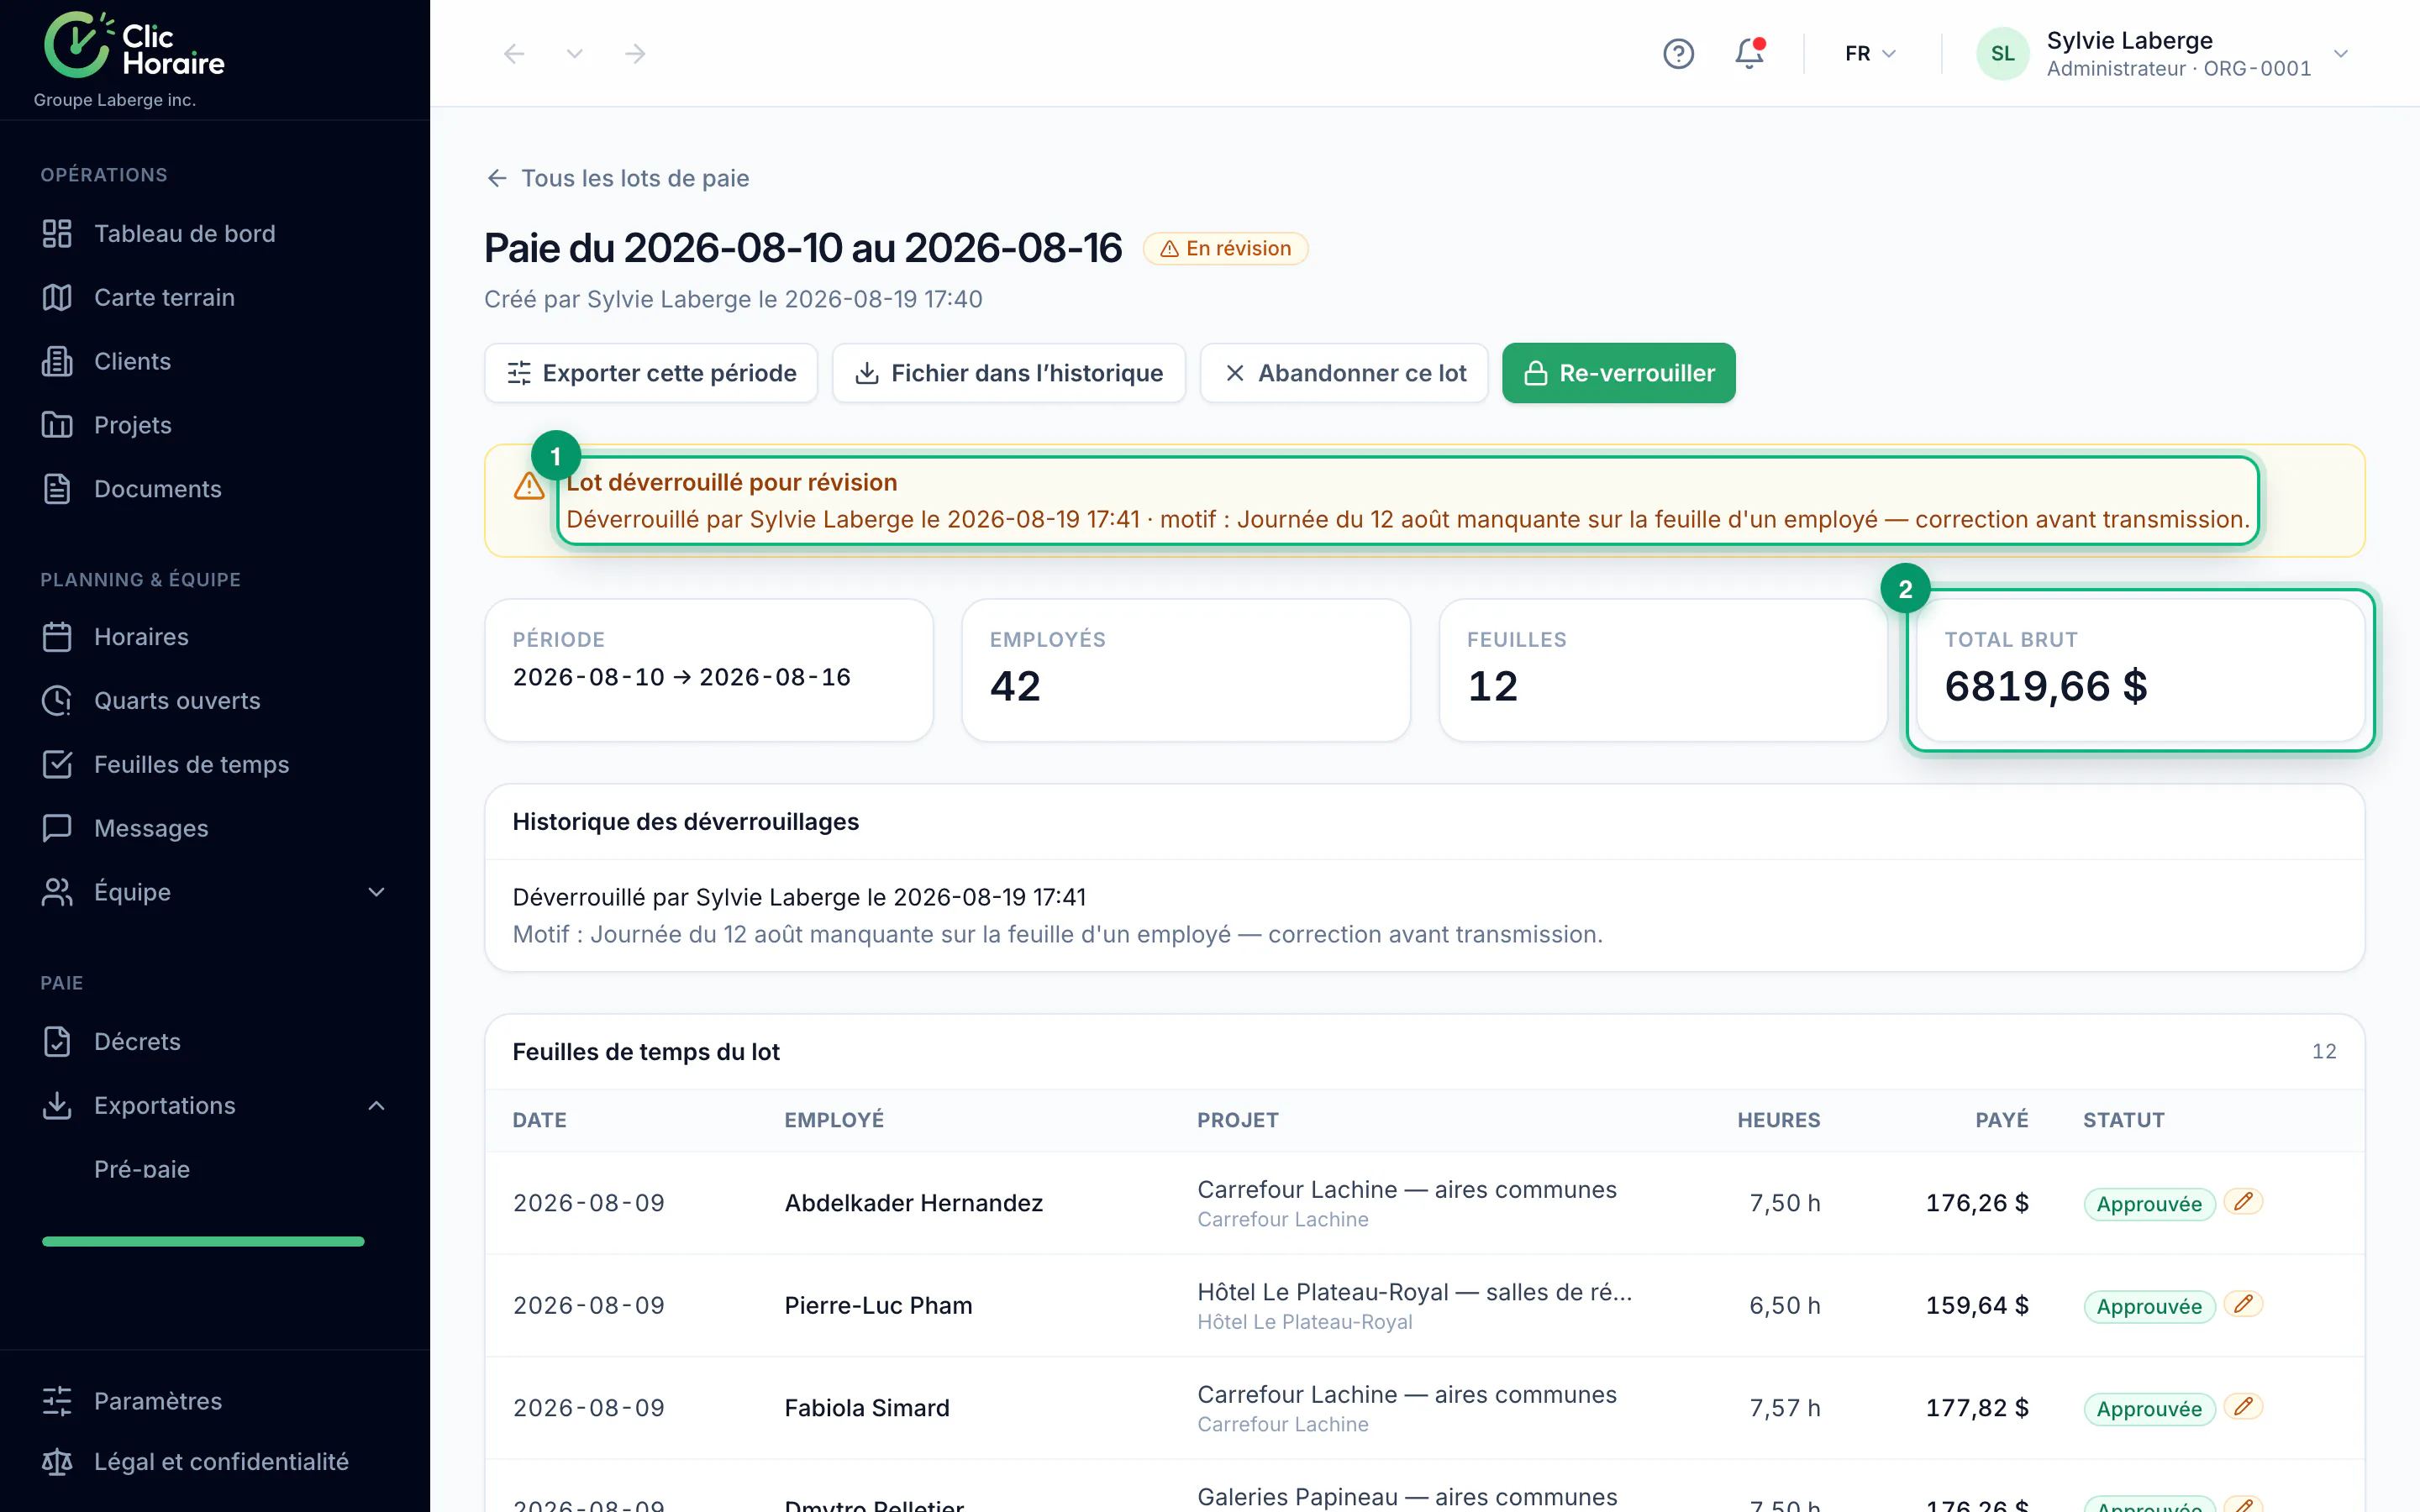Click the Feuilles de temps checkbox icon
Viewport: 2420px width, 1512px height.
[57, 765]
